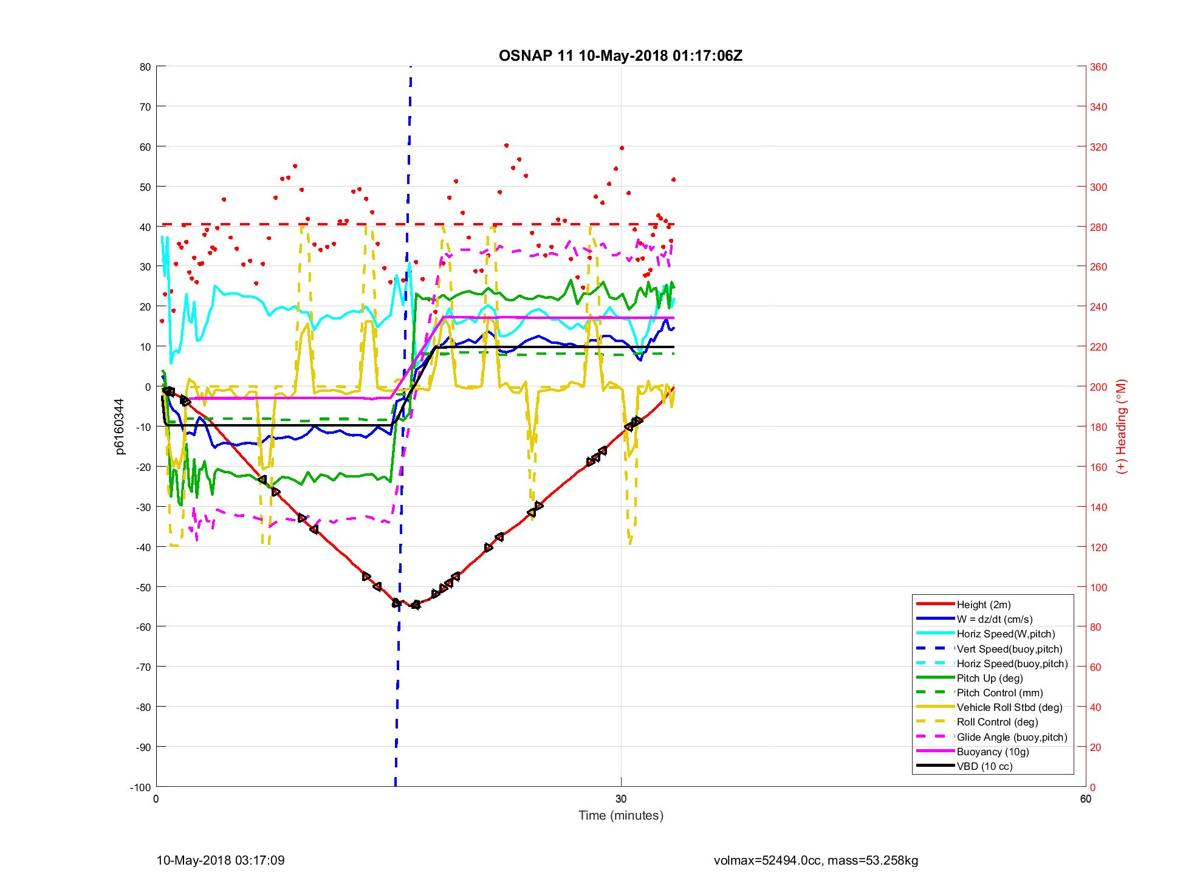The image size is (1200, 885).
Task: Click the magenta line sample beside Buoyancy (10g)
Action: (x=935, y=751)
